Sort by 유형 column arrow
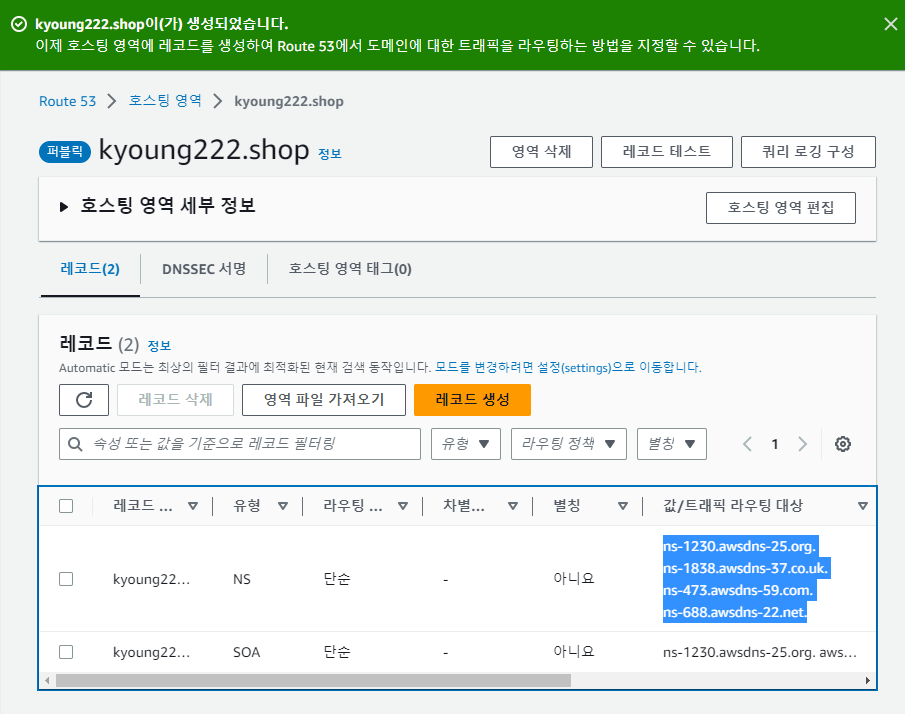 283,506
